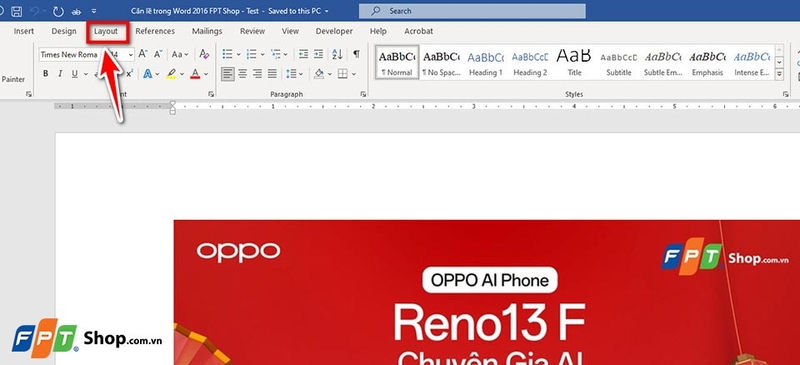The image size is (800, 365).
Task: Toggle Underline formatting
Action: point(74,74)
